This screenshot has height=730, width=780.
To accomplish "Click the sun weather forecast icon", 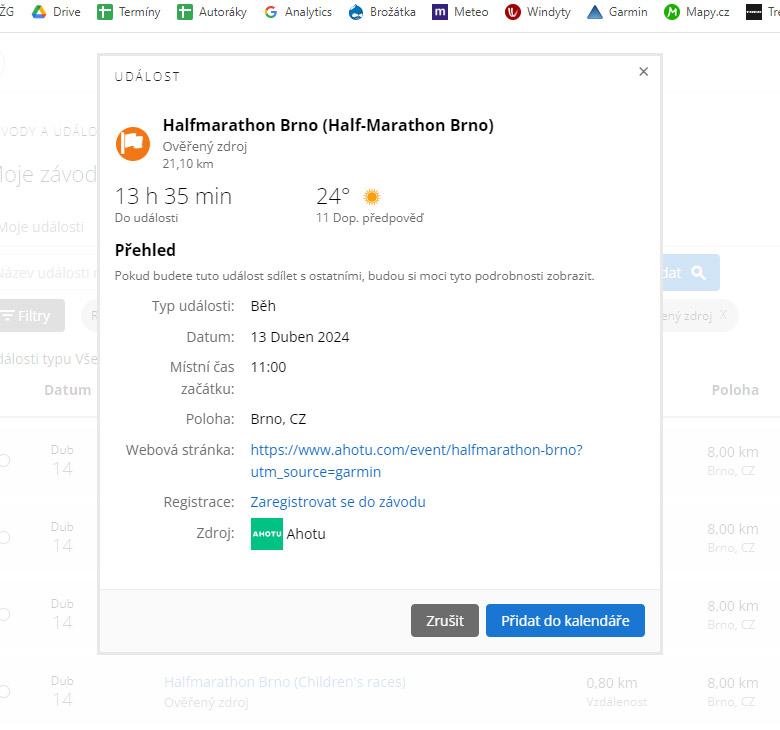I will click(372, 197).
